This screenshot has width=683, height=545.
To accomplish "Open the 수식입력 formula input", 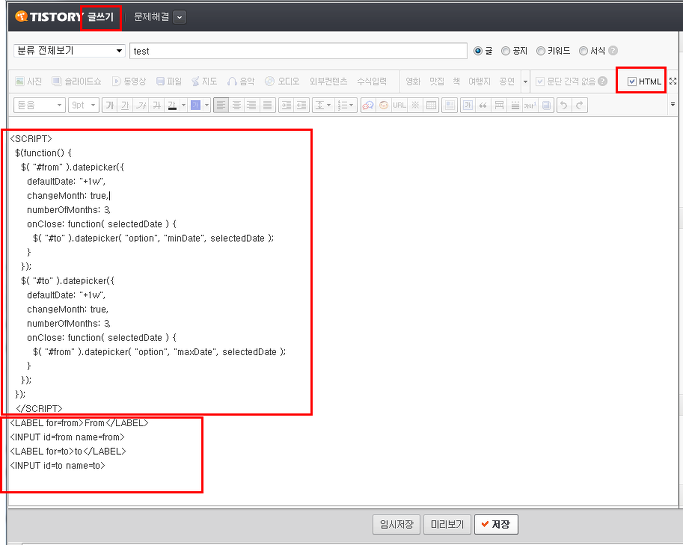I will tap(372, 81).
